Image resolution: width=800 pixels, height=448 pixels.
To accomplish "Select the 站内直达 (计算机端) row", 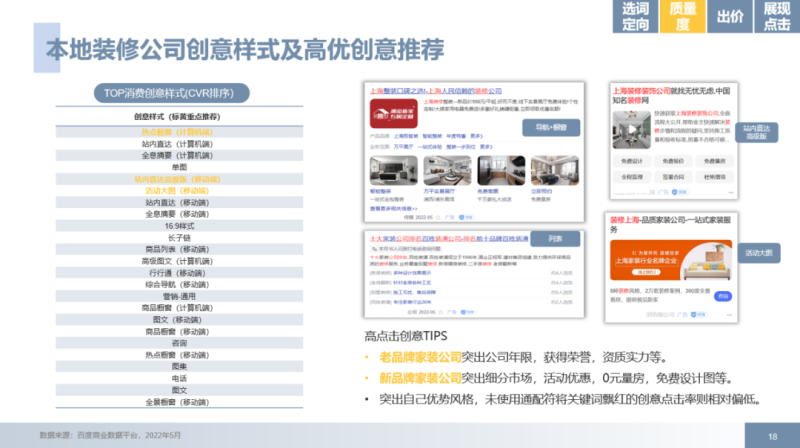I will coord(179,144).
